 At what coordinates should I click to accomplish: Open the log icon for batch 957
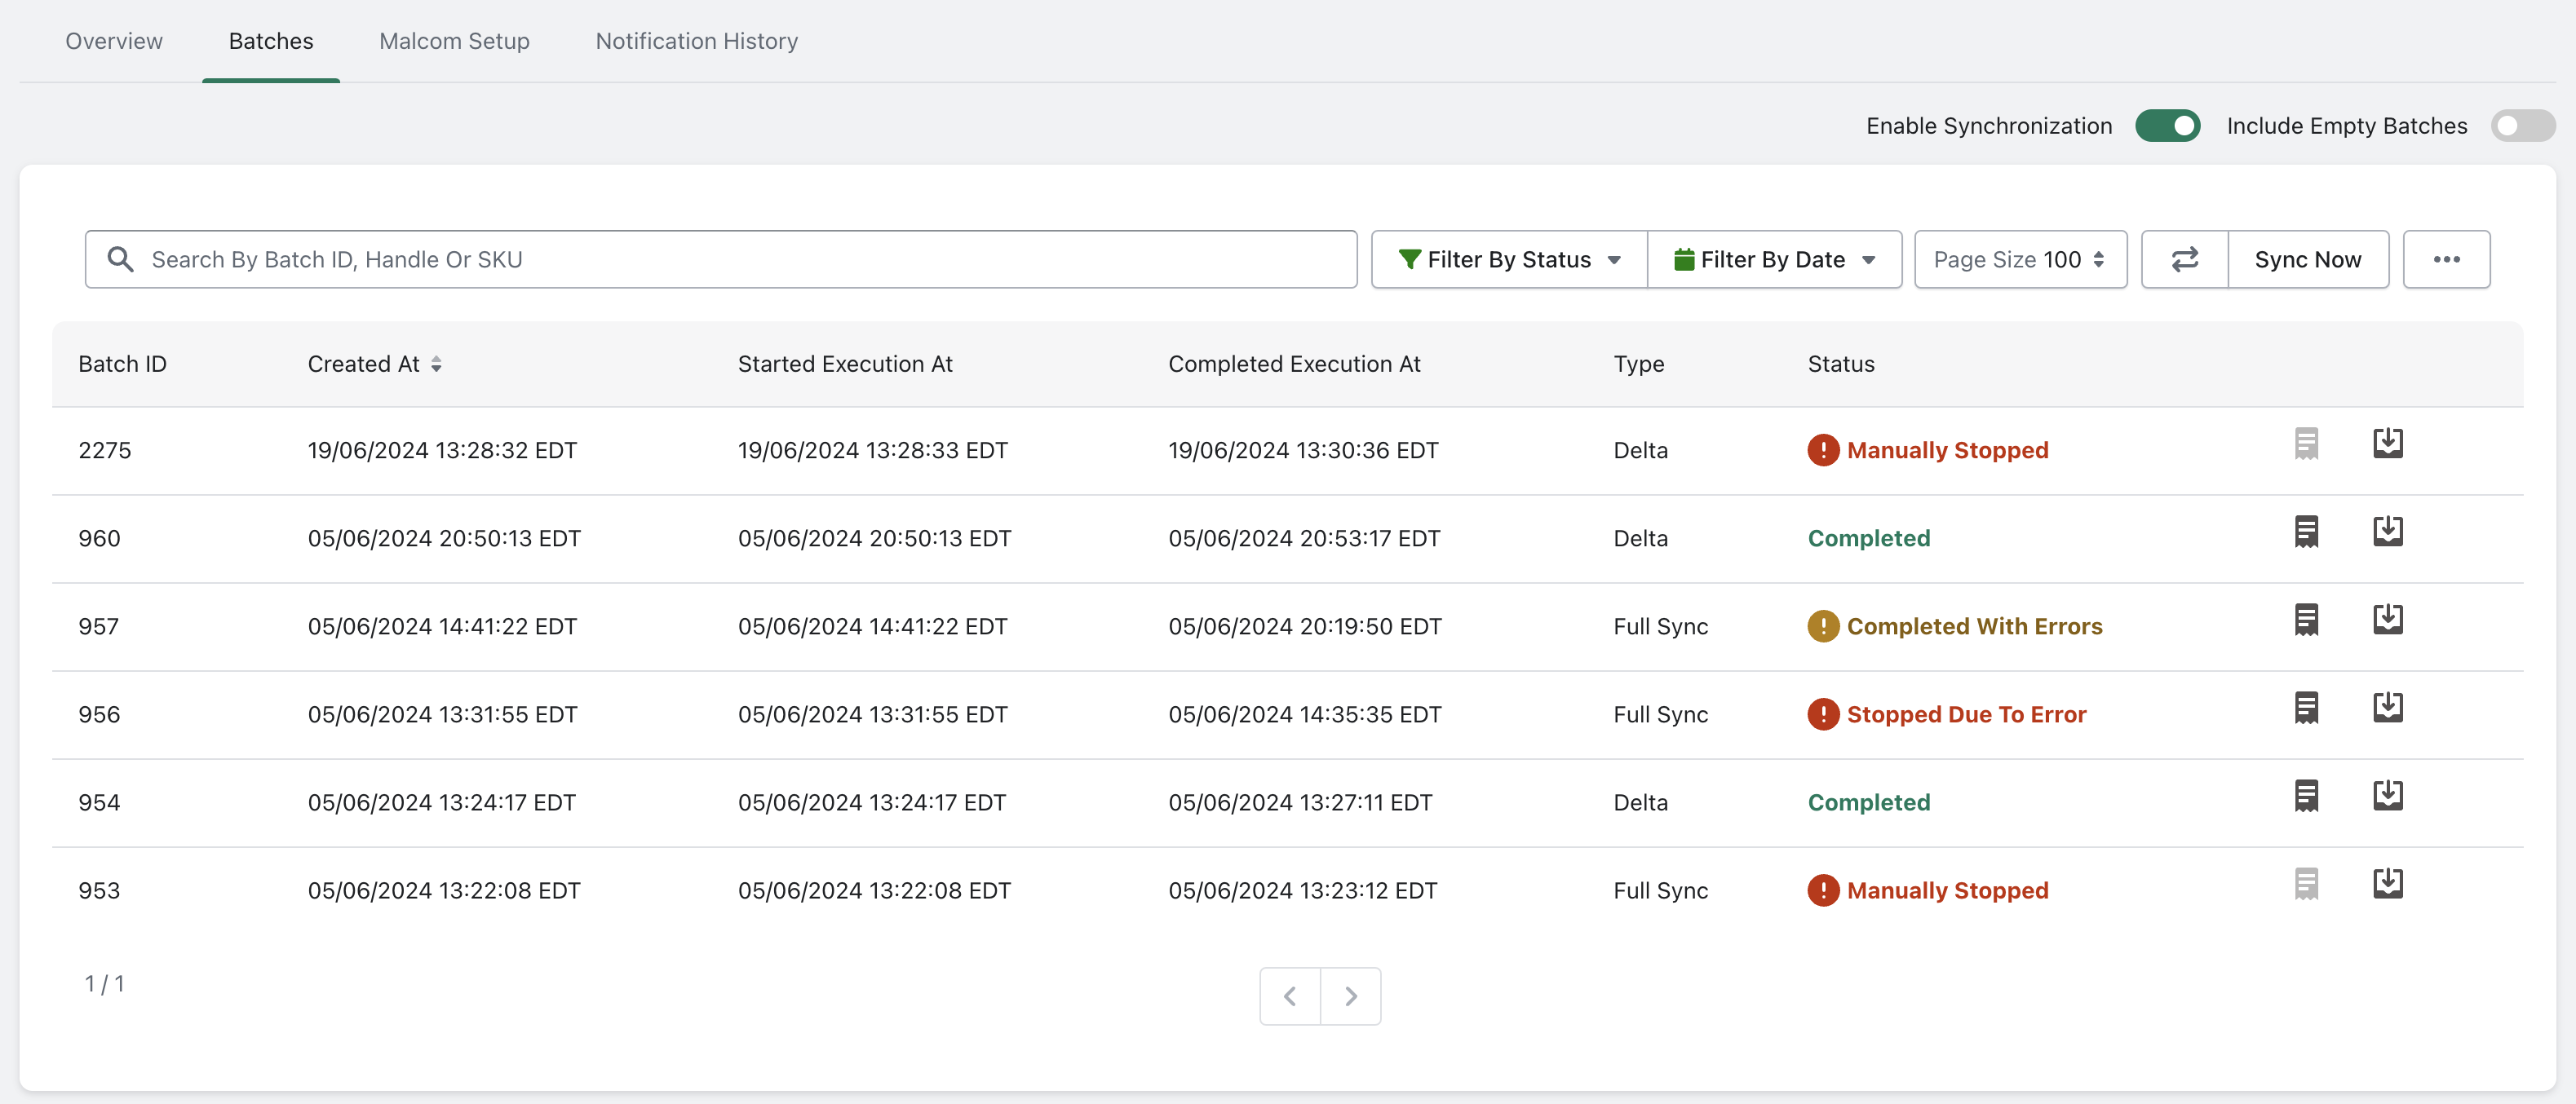(2307, 619)
